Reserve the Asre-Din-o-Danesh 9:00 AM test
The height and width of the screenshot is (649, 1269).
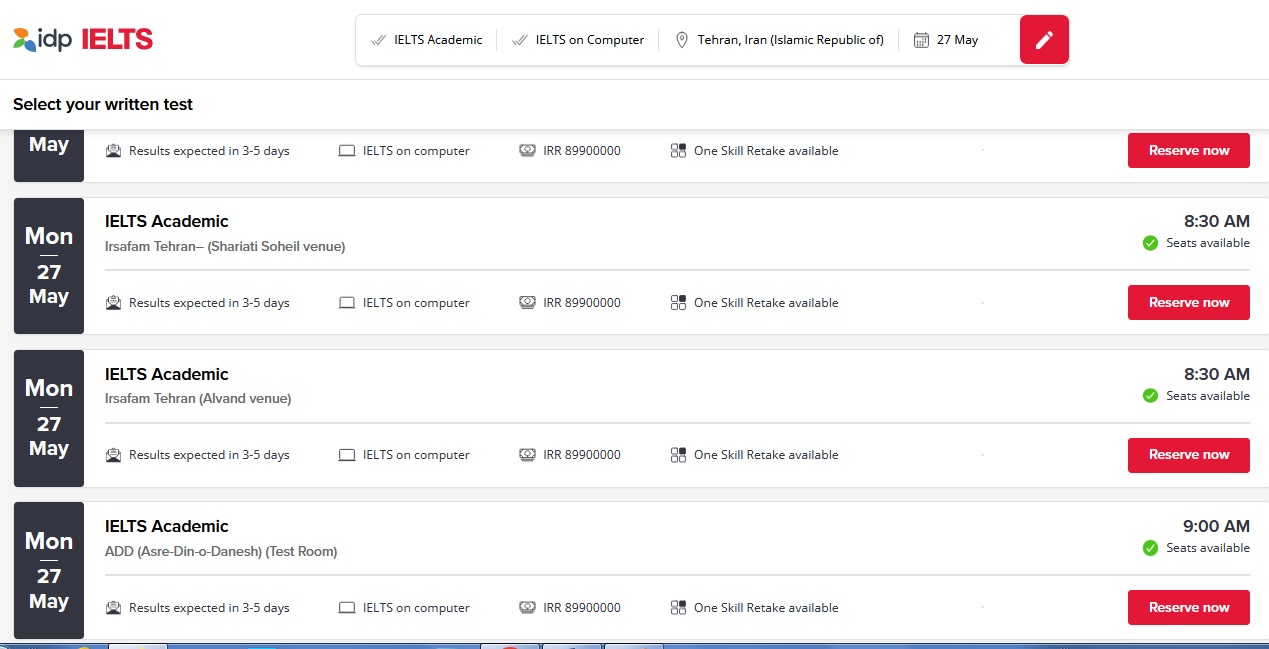1189,607
